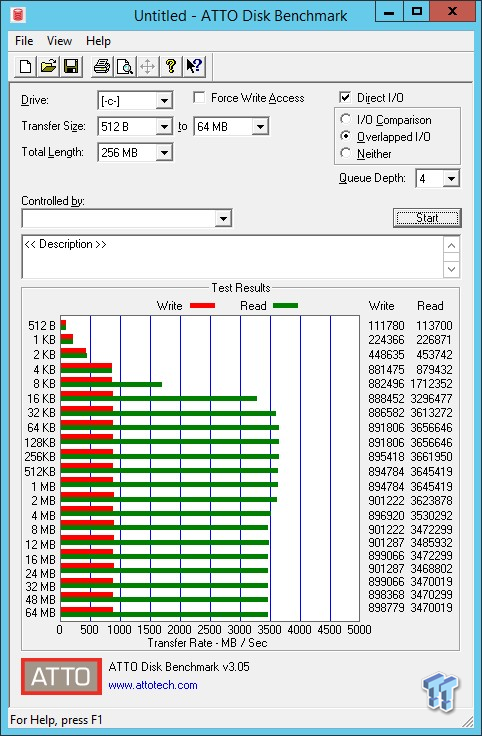This screenshot has width=482, height=736.
Task: Click the Save floppy disk icon
Action: pyautogui.click(x=71, y=66)
